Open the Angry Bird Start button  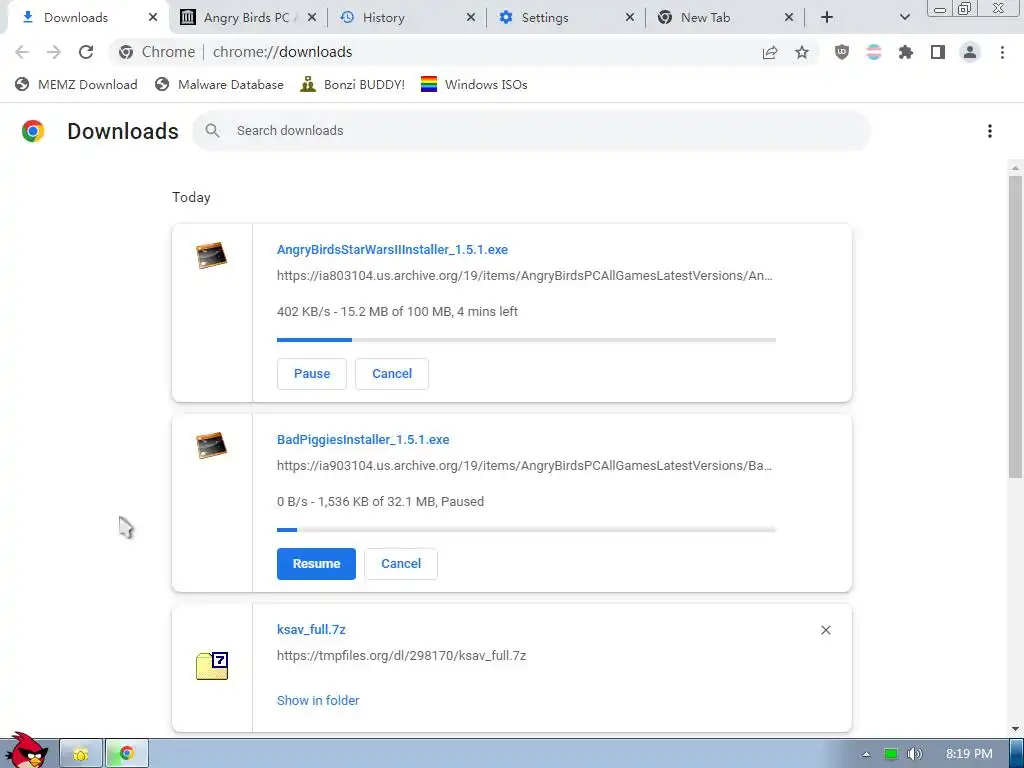26,751
